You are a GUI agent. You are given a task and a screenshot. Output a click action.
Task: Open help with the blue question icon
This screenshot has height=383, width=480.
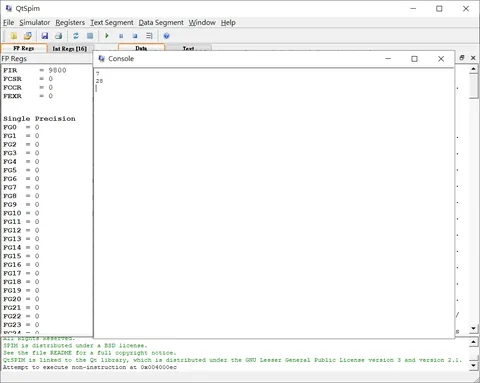[x=166, y=36]
